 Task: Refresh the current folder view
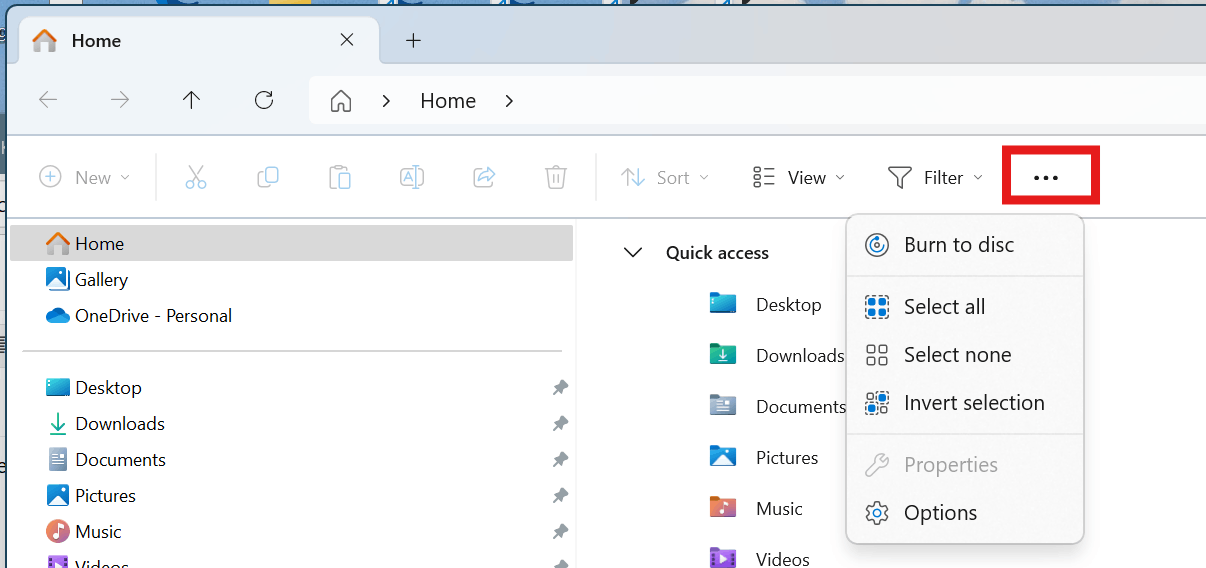pyautogui.click(x=264, y=100)
